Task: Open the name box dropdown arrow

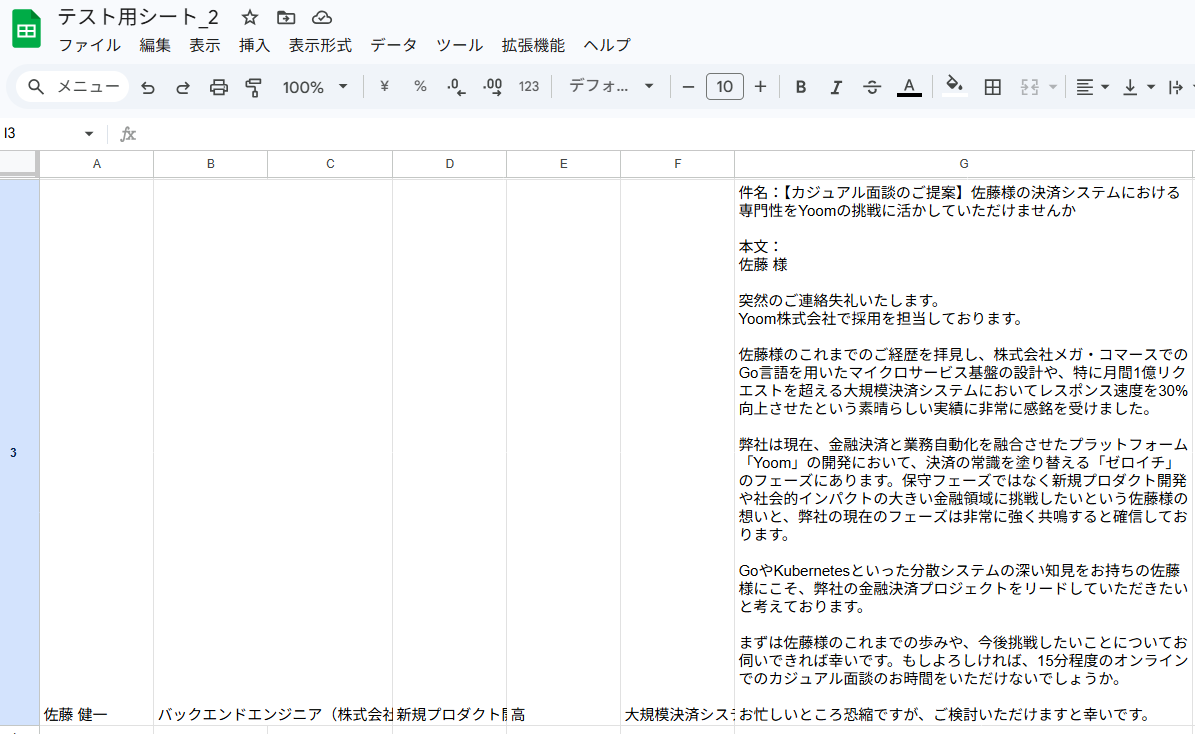Action: point(89,134)
